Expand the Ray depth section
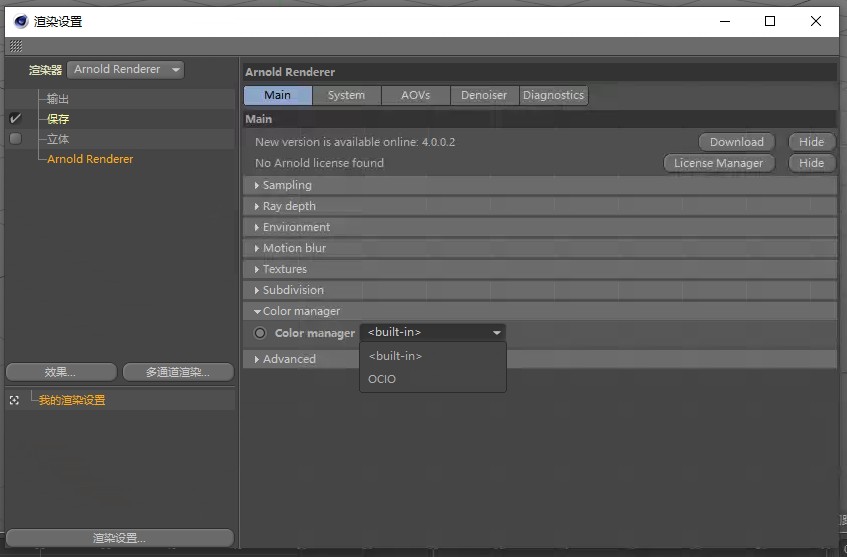847x557 pixels. pyautogui.click(x=540, y=206)
